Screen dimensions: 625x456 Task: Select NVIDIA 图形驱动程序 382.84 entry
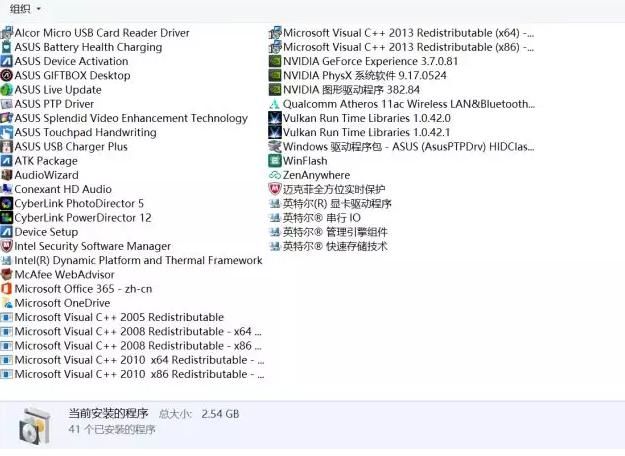click(x=344, y=90)
